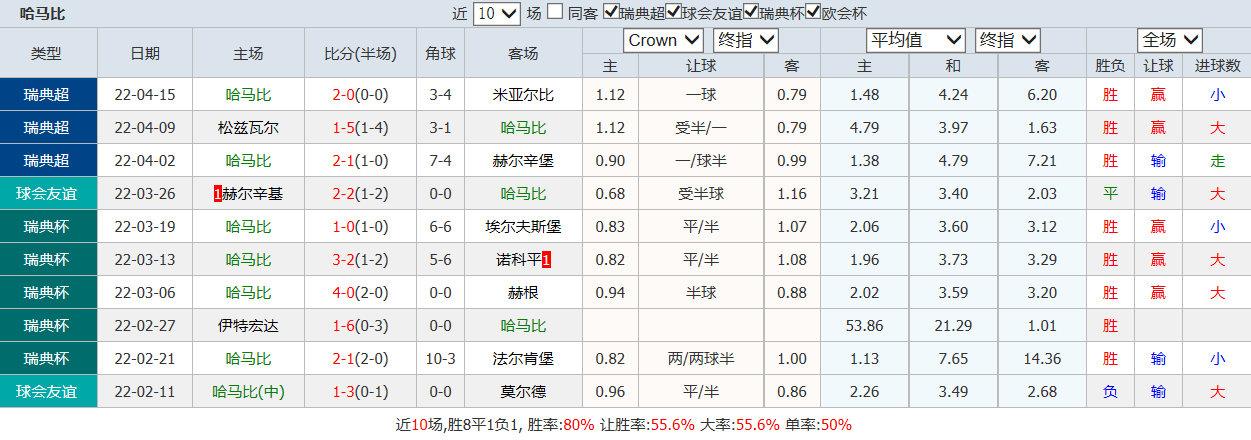
Task: Click the 胜负 column header
Action: coord(1110,66)
